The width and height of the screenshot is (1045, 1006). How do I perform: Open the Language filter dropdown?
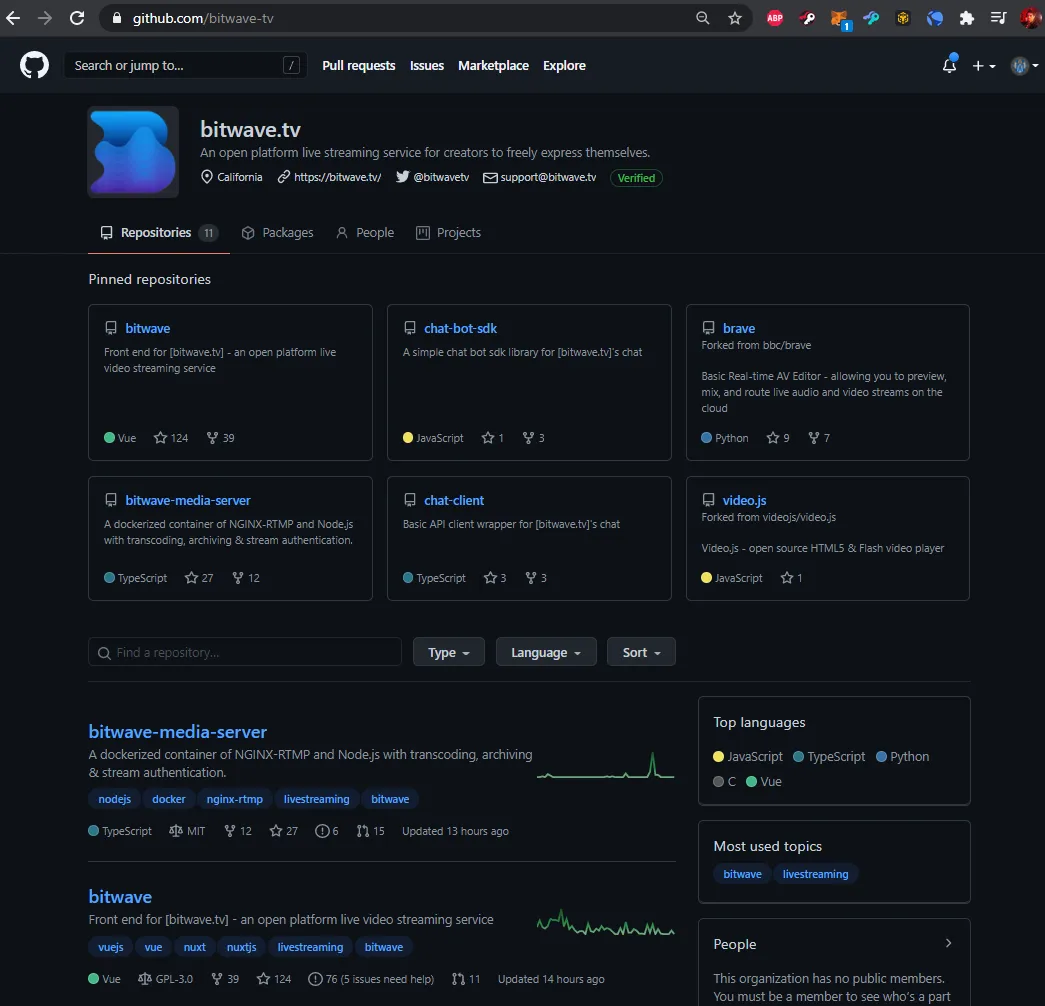[546, 652]
